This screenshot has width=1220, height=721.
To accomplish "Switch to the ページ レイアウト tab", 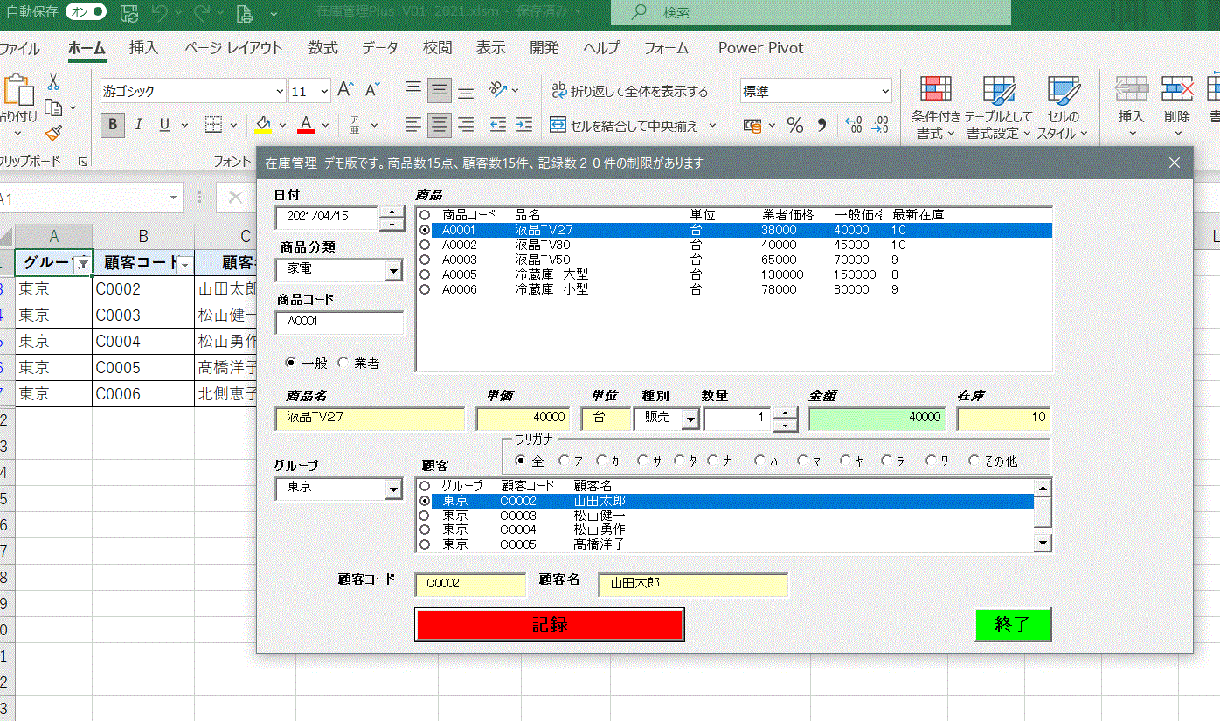I will coord(233,48).
